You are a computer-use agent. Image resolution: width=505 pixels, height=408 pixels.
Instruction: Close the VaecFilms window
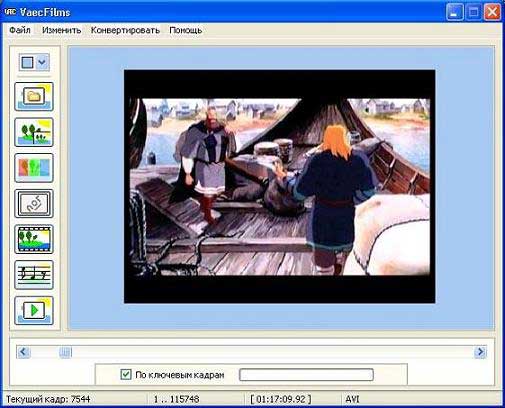[492, 12]
